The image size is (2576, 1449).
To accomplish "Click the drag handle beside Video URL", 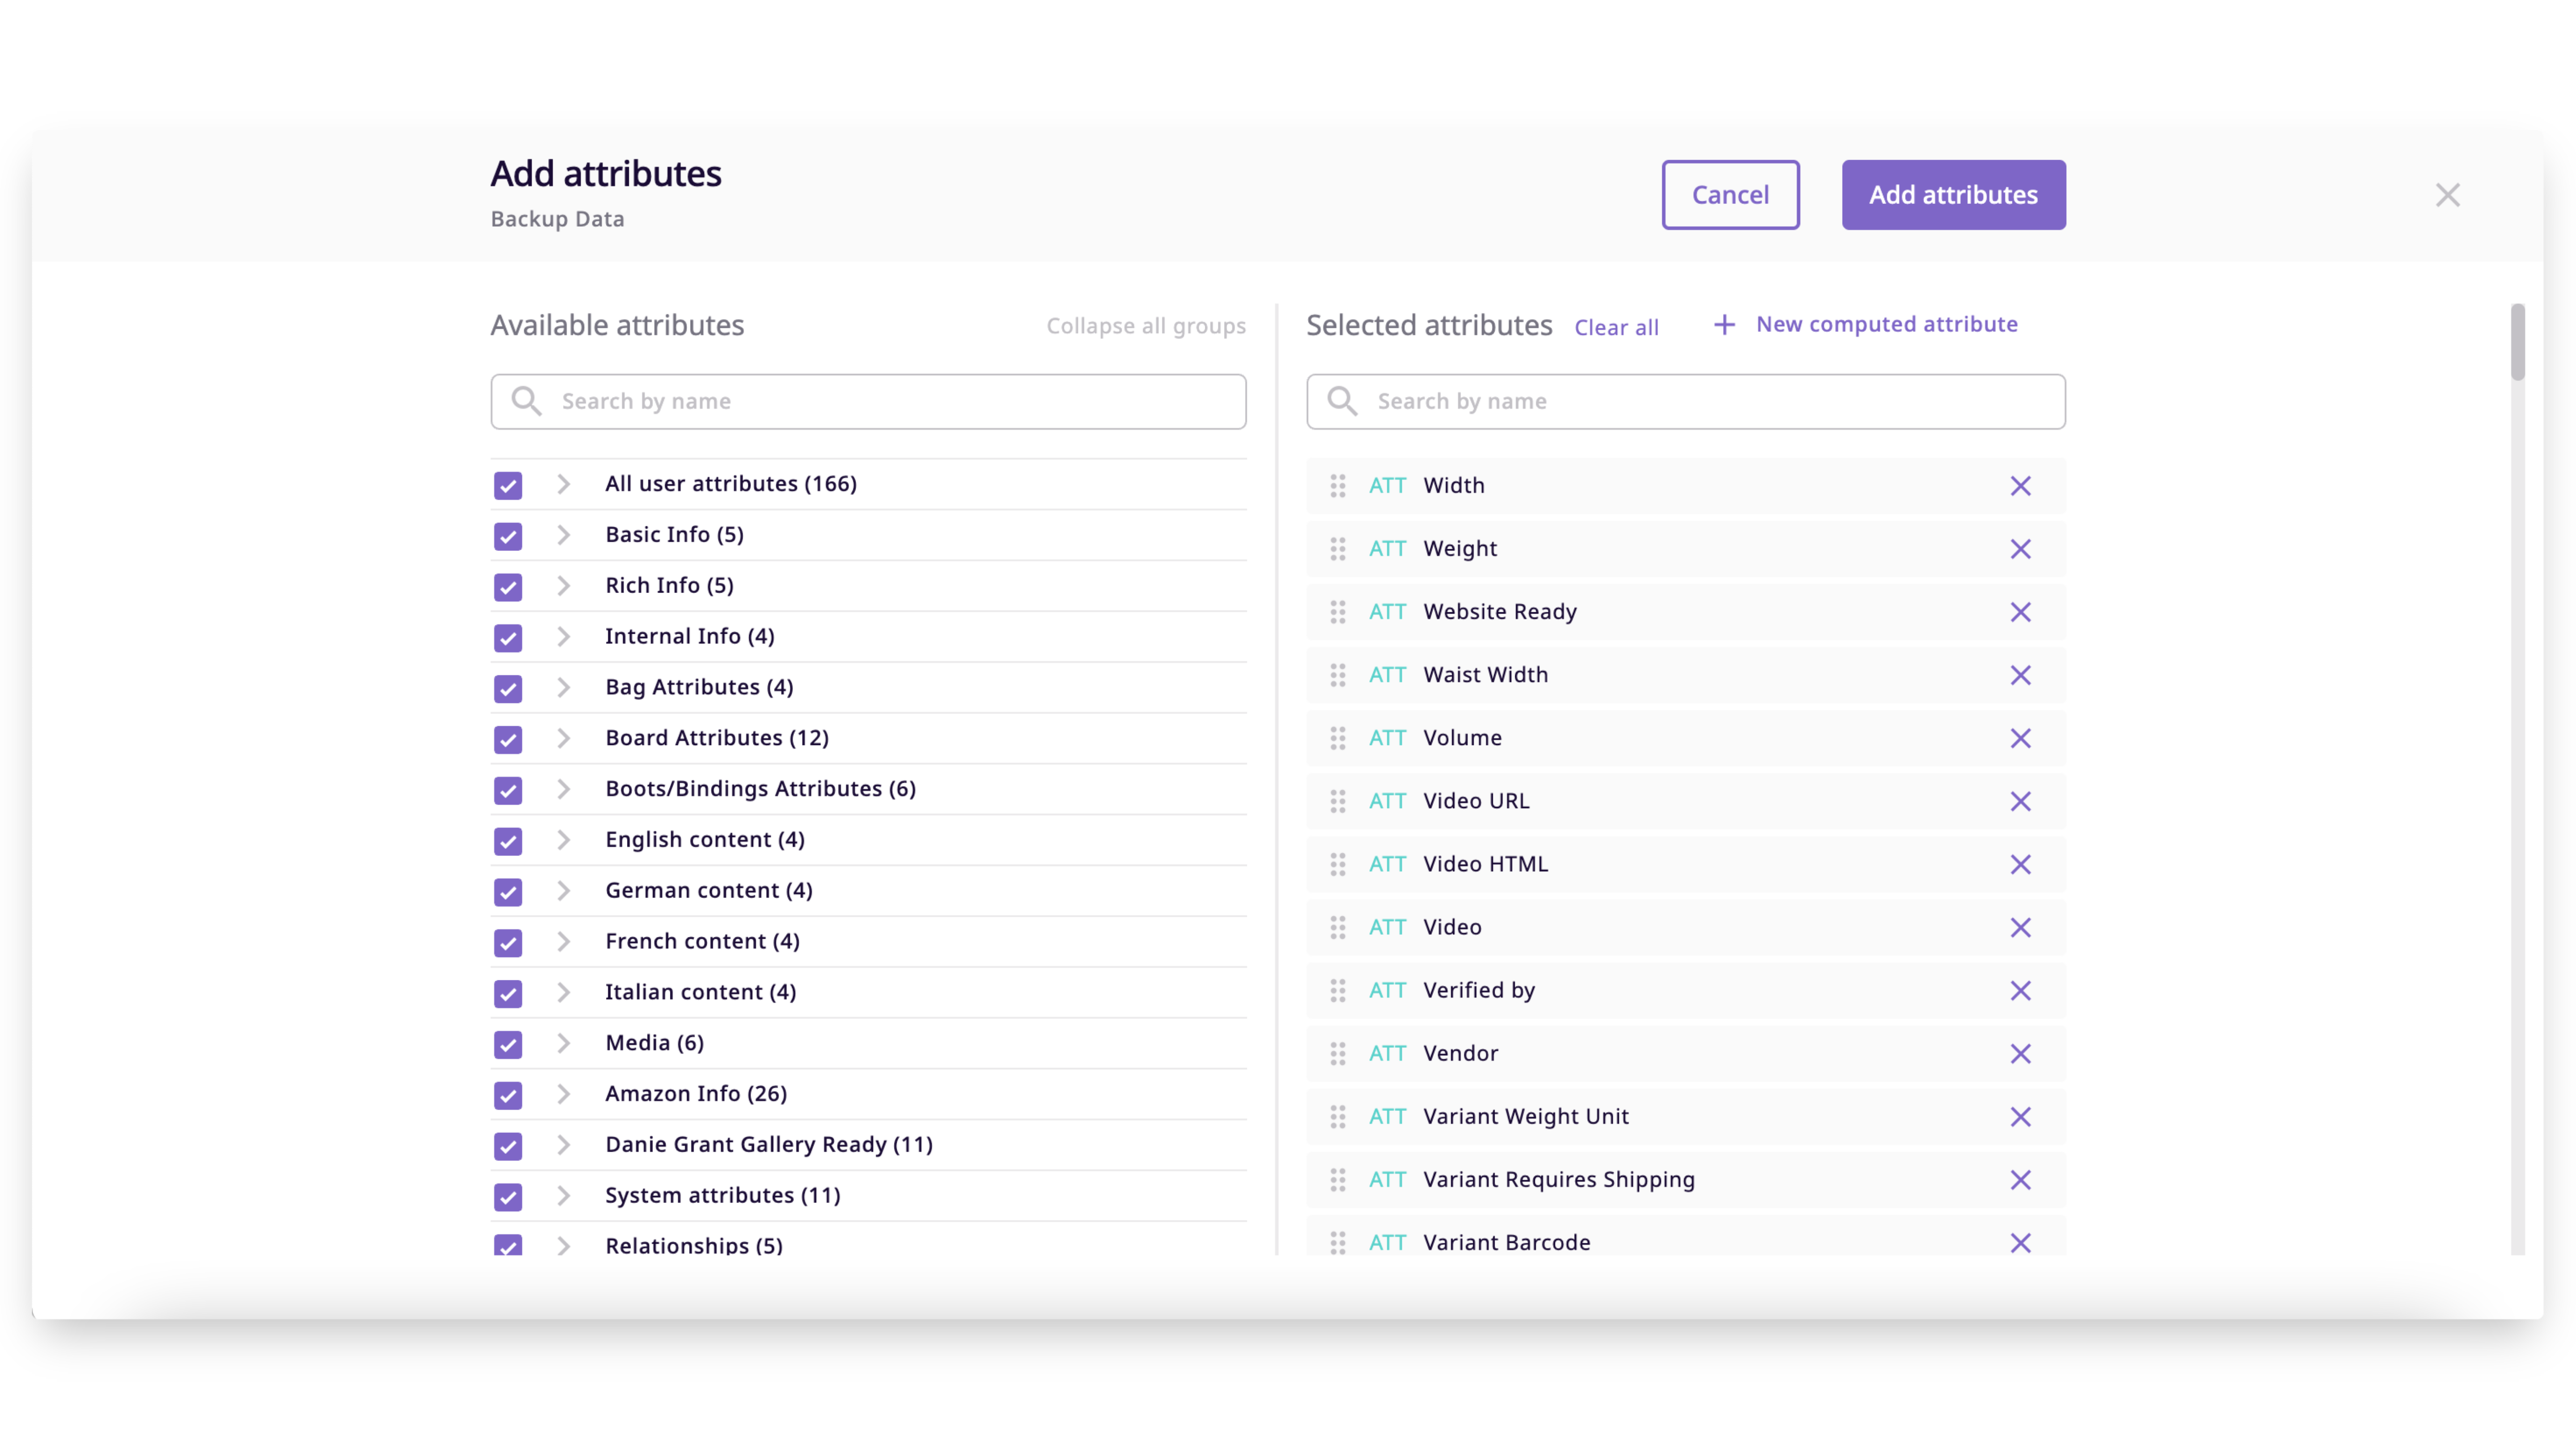I will [x=1337, y=801].
